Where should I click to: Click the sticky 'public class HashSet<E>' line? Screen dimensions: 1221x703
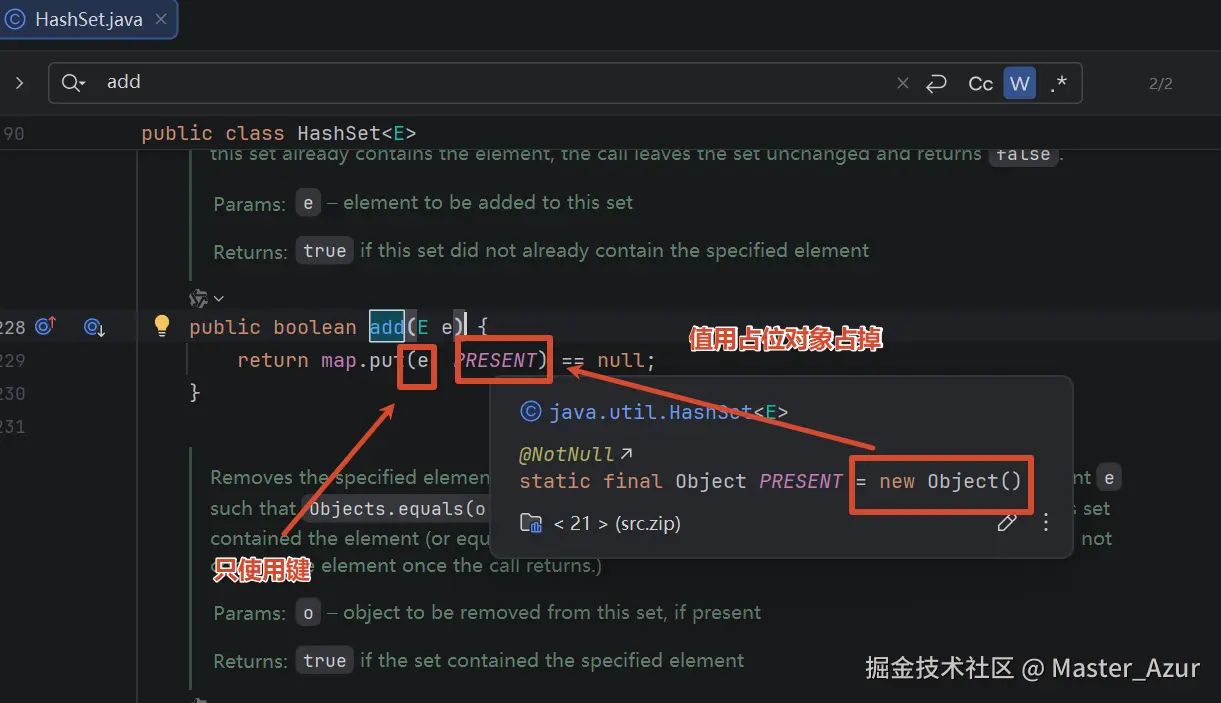click(x=279, y=133)
